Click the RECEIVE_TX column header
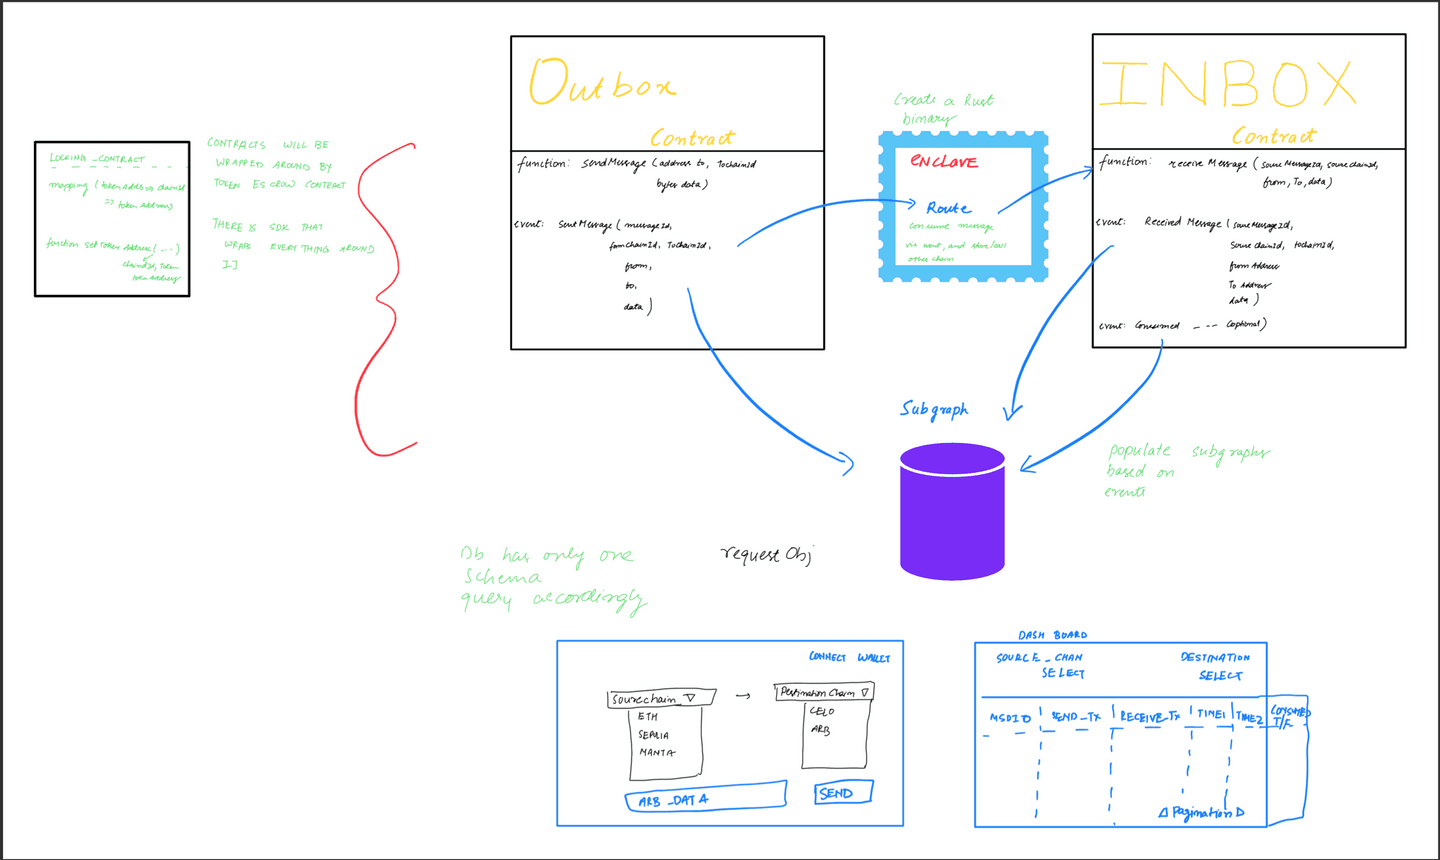 (1150, 717)
